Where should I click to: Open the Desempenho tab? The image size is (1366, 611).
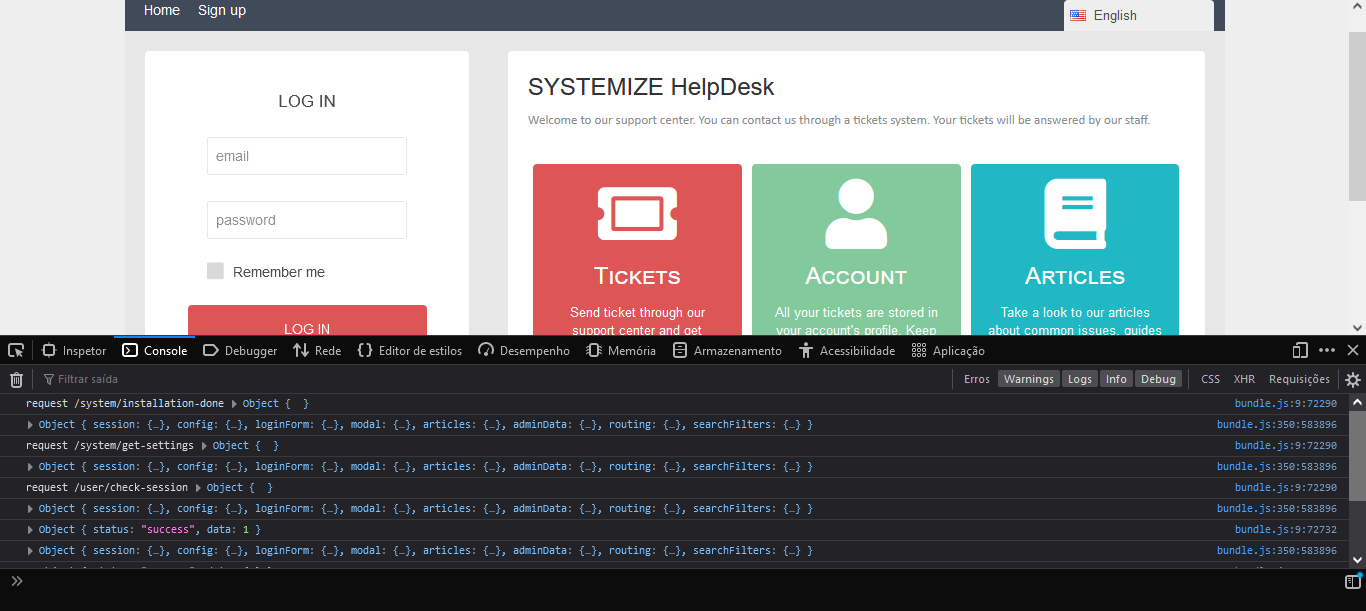pyautogui.click(x=524, y=350)
